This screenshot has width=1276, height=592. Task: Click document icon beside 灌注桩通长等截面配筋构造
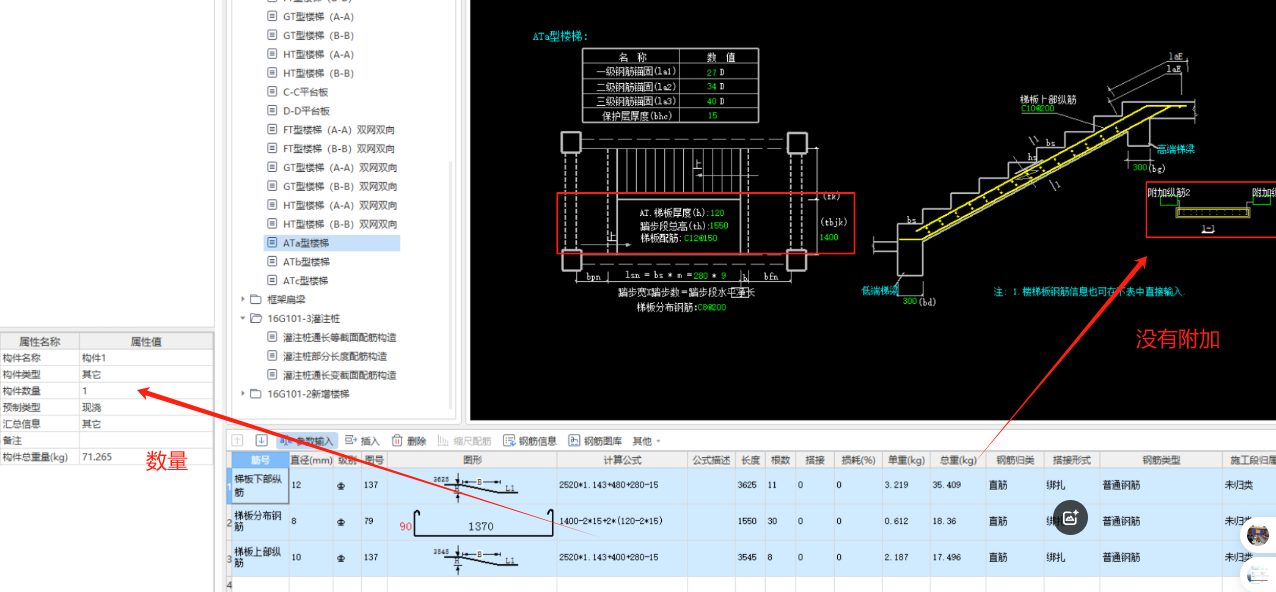tap(272, 337)
